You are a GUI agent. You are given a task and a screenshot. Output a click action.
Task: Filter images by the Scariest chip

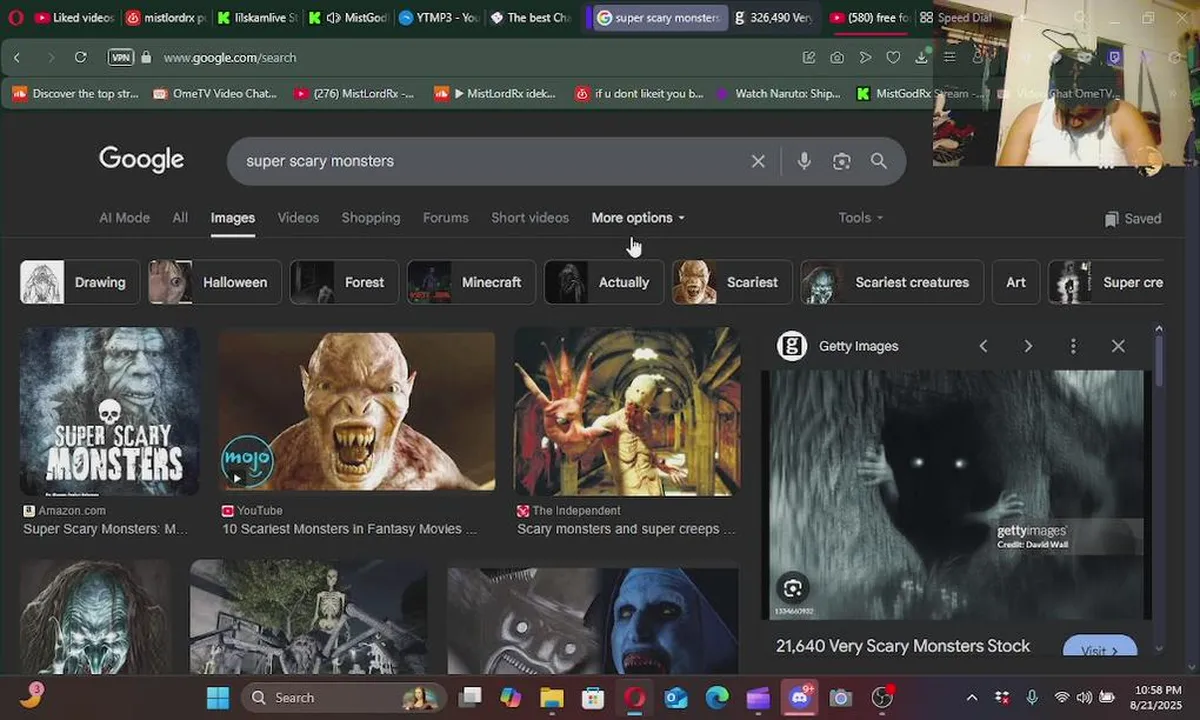point(732,282)
